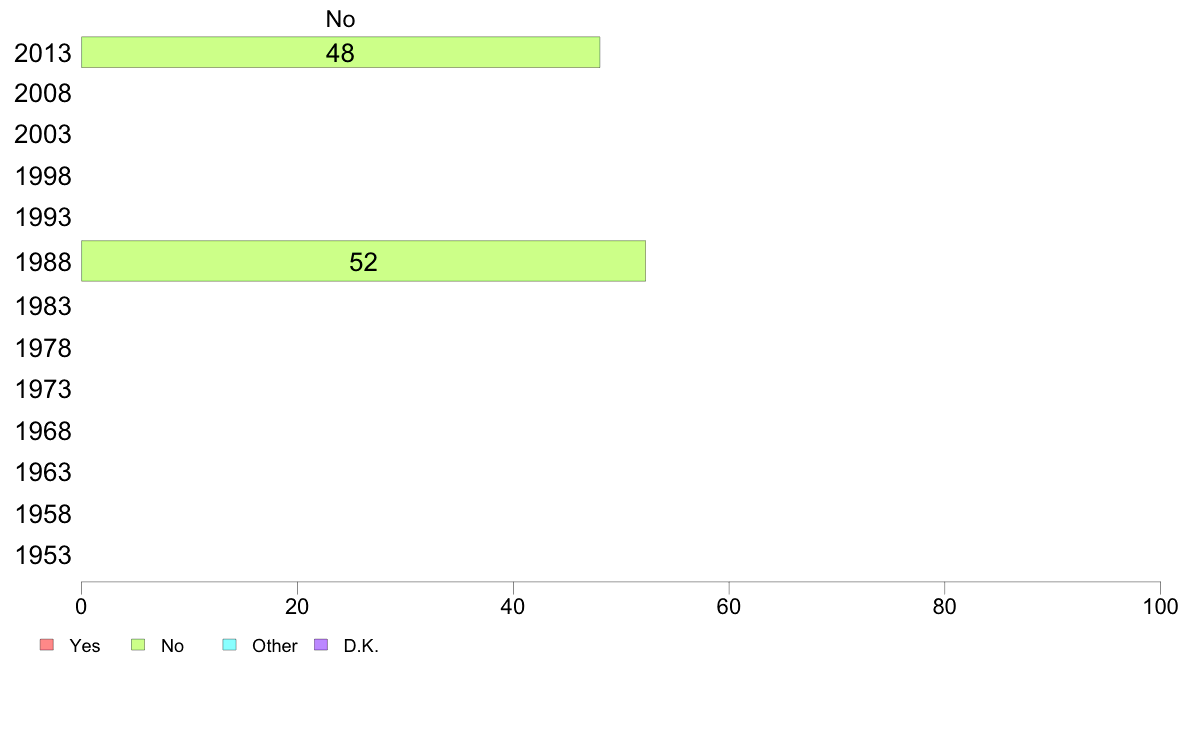
Task: Click the No column header above bars
Action: point(340,19)
